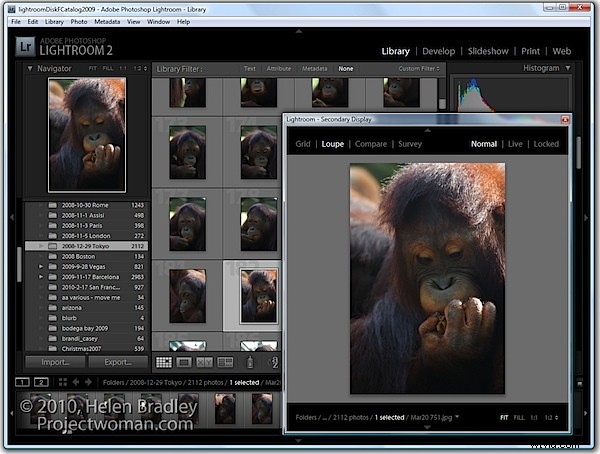
Task: Open the Custom Filter dropdown
Action: point(419,69)
